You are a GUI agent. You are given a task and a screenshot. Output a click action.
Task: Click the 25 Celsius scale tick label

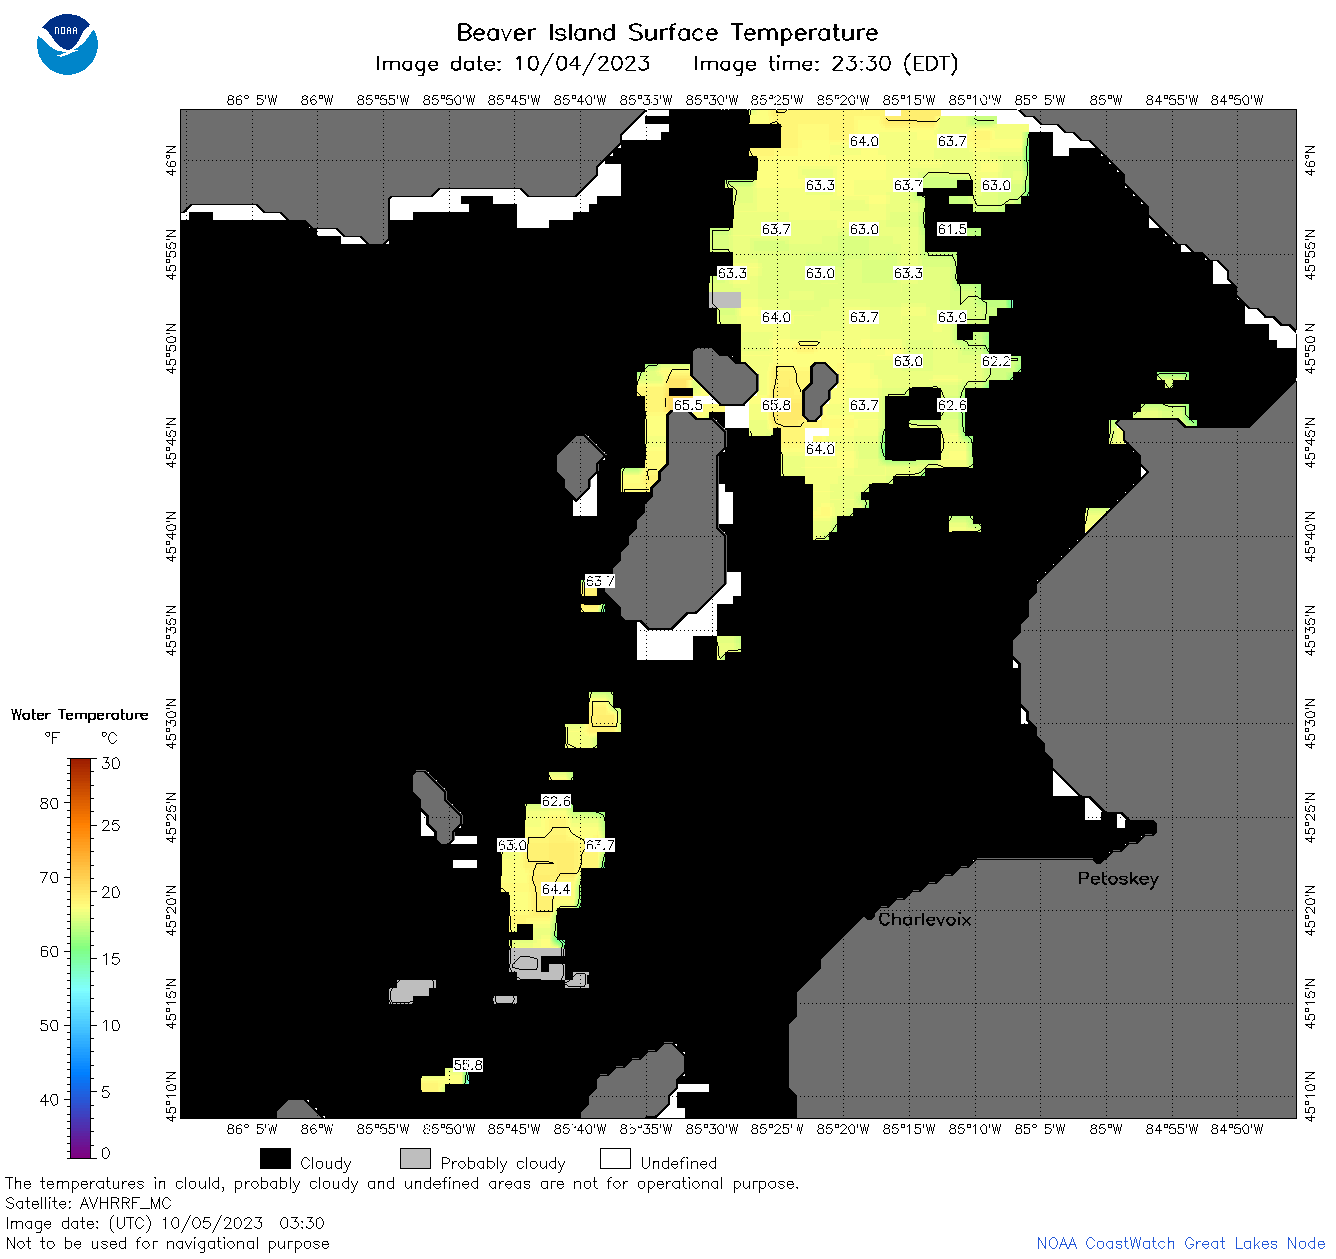pos(111,825)
